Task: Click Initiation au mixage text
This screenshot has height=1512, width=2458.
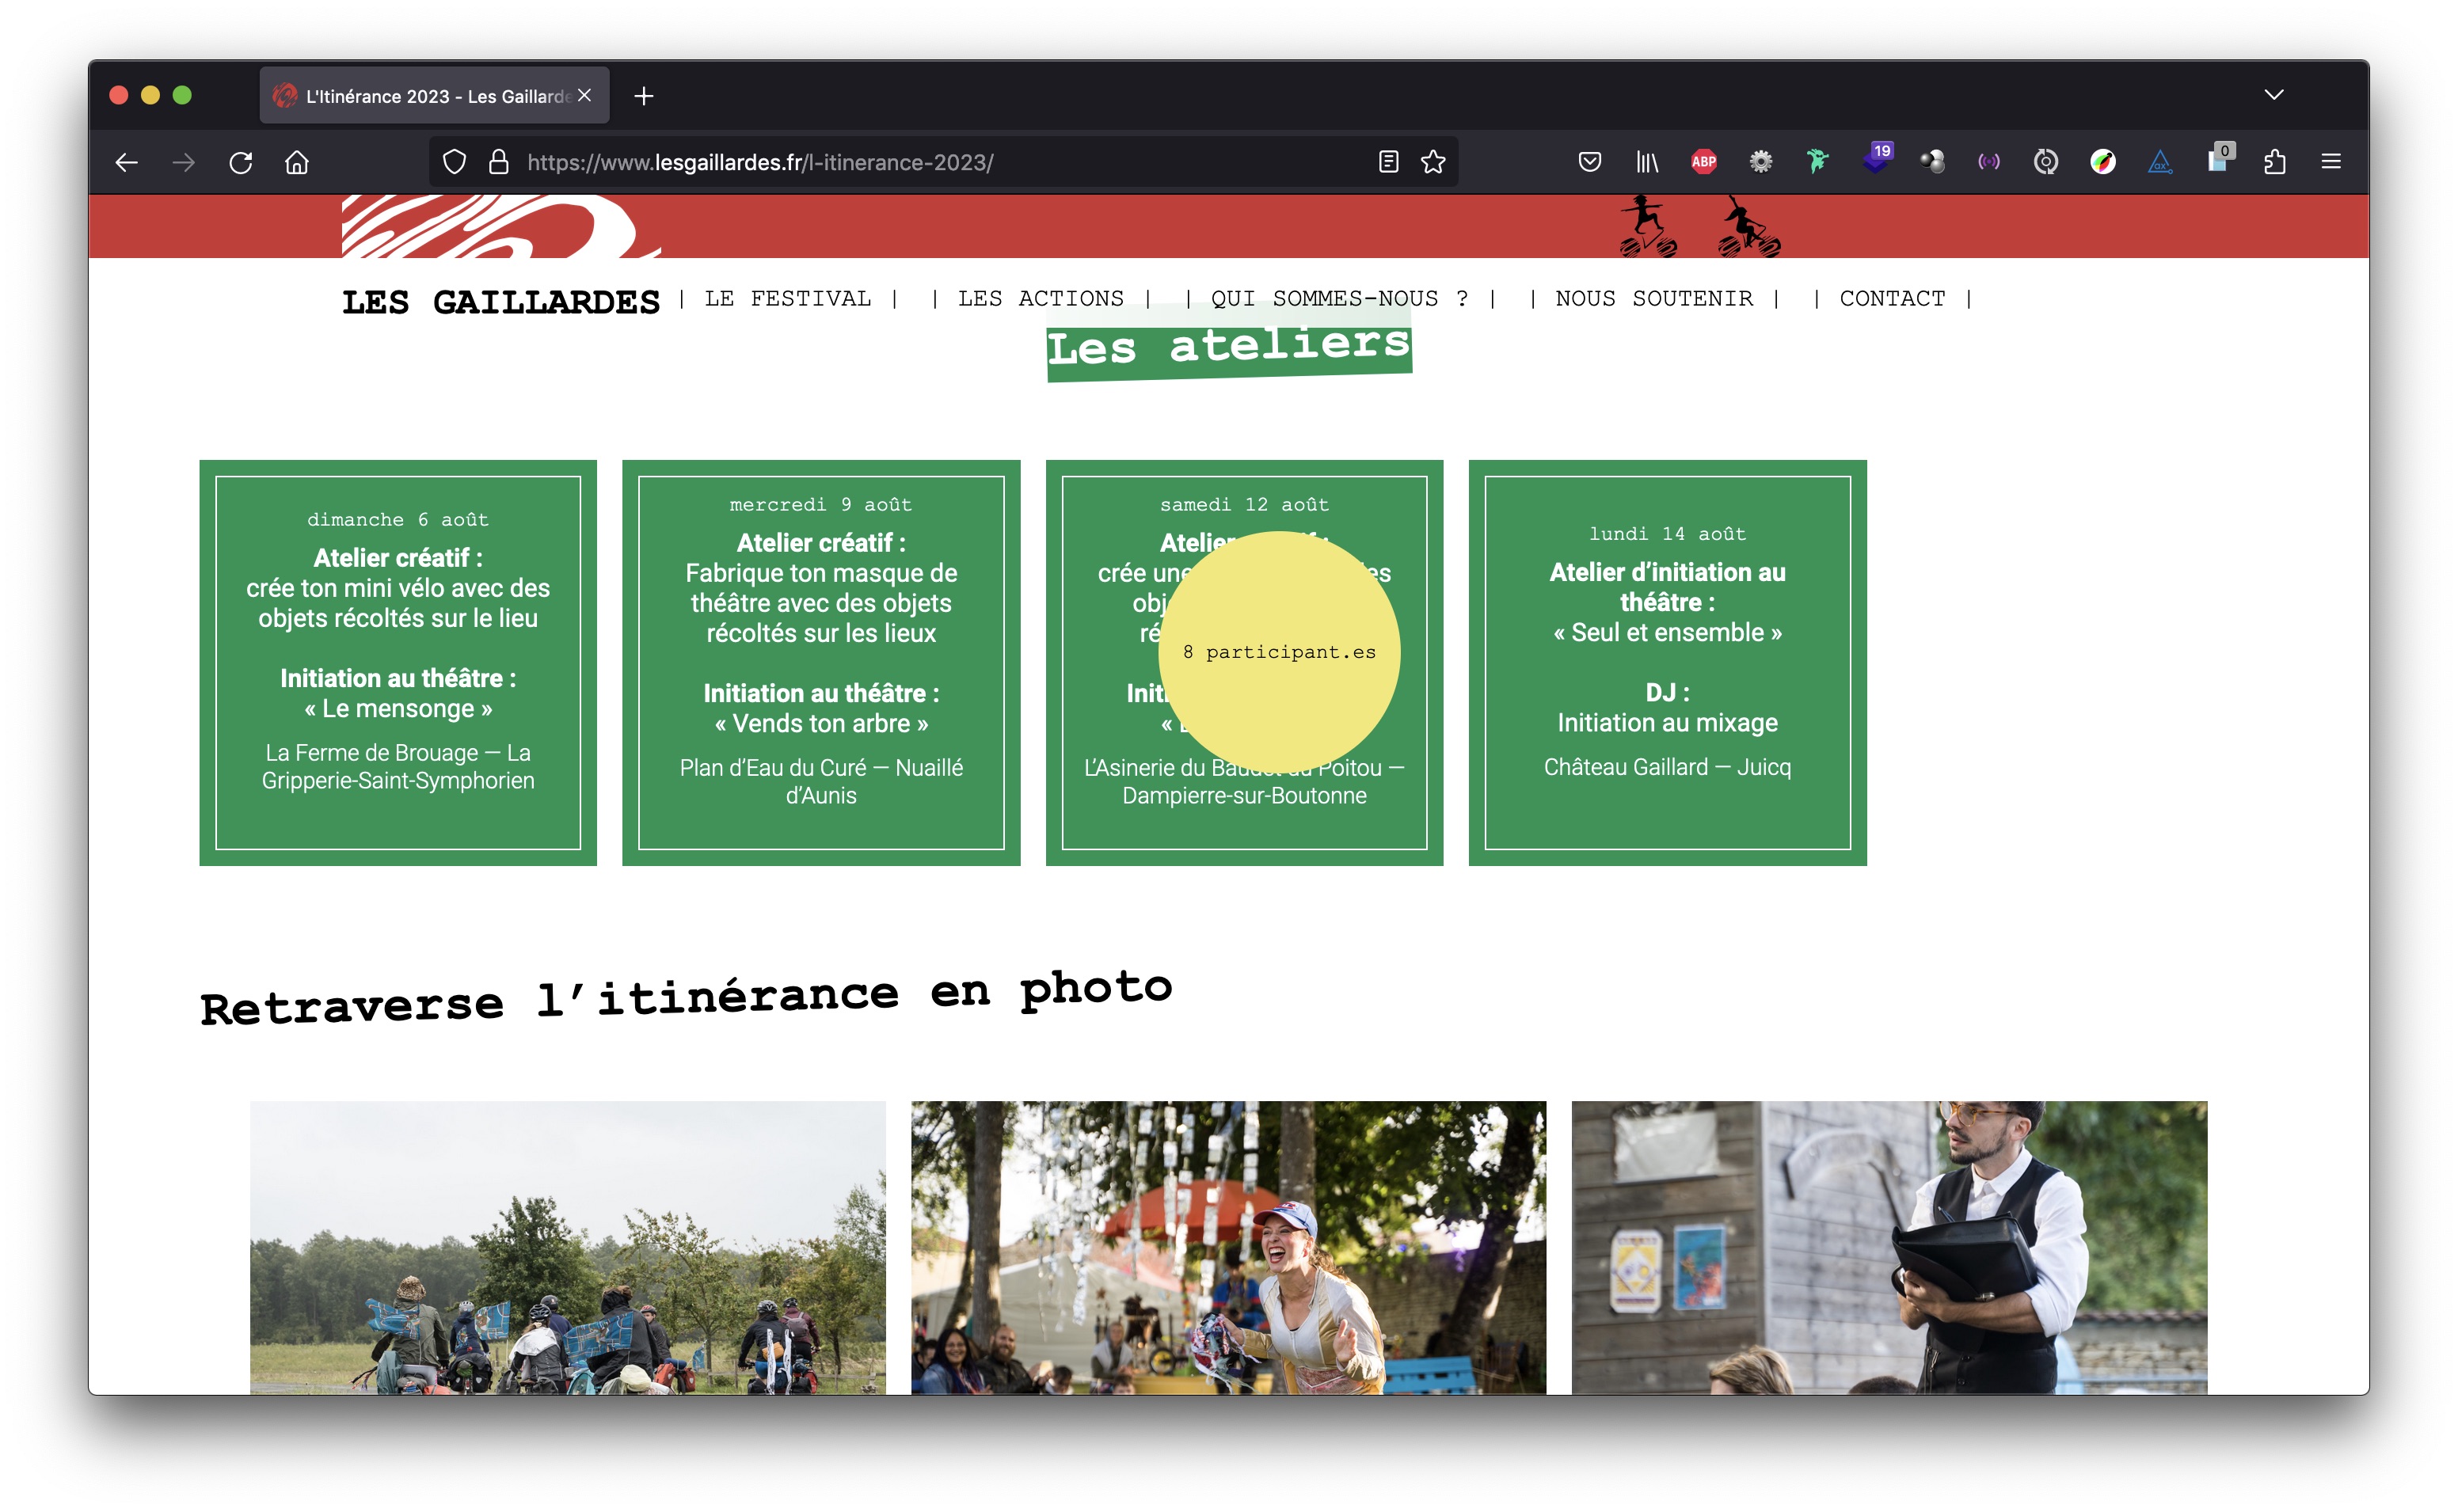Action: pyautogui.click(x=1668, y=723)
